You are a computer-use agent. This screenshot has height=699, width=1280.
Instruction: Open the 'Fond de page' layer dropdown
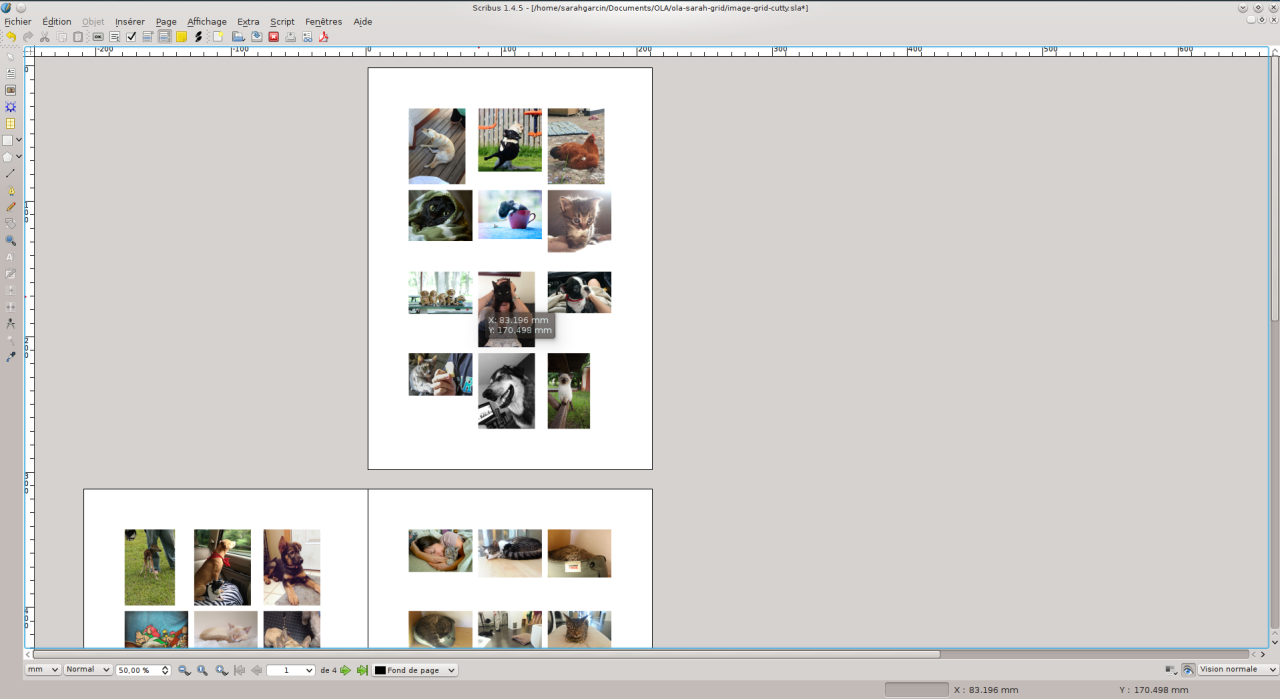pyautogui.click(x=413, y=670)
